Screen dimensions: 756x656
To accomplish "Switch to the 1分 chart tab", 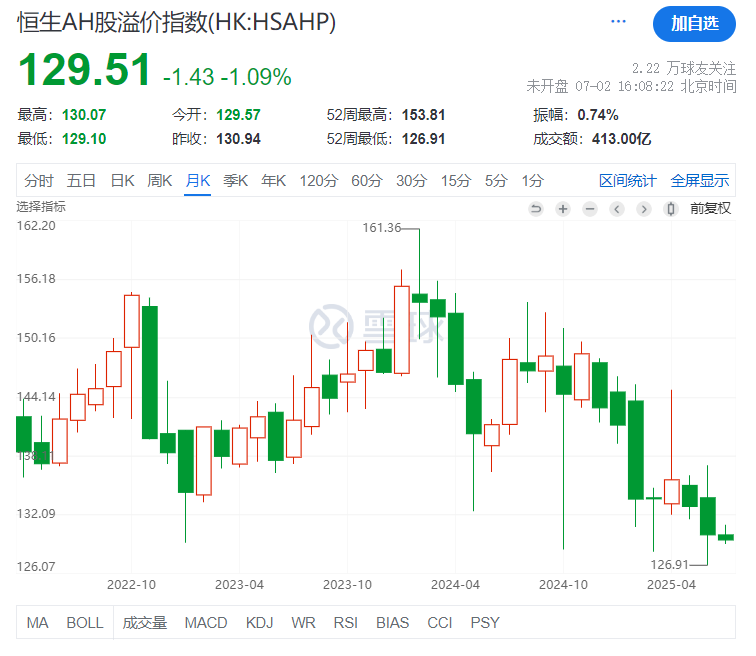I will point(532,181).
